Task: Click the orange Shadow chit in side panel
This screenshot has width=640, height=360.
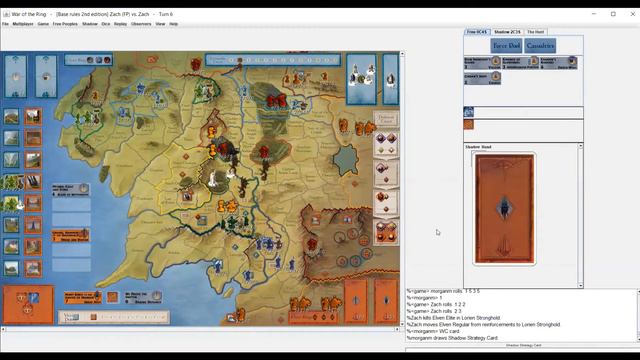Action: [469, 124]
